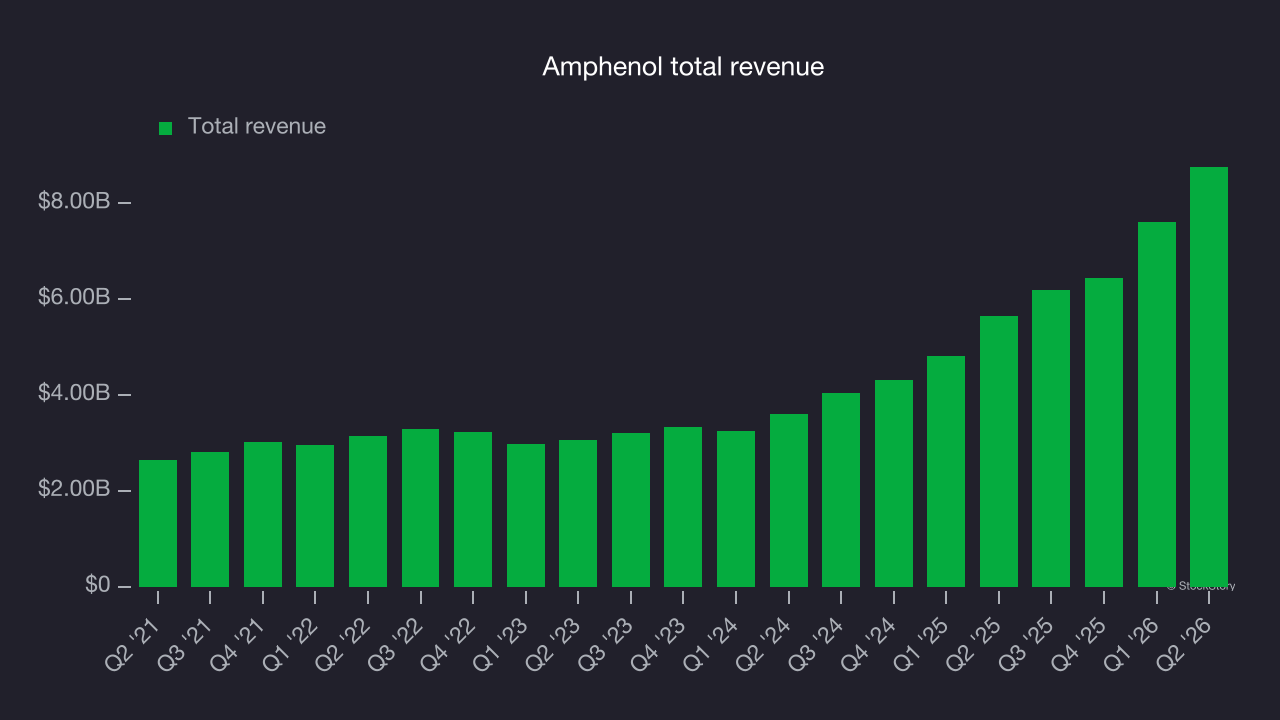Select the Q4 '25 revenue bar
This screenshot has height=720, width=1280.
pos(1104,432)
